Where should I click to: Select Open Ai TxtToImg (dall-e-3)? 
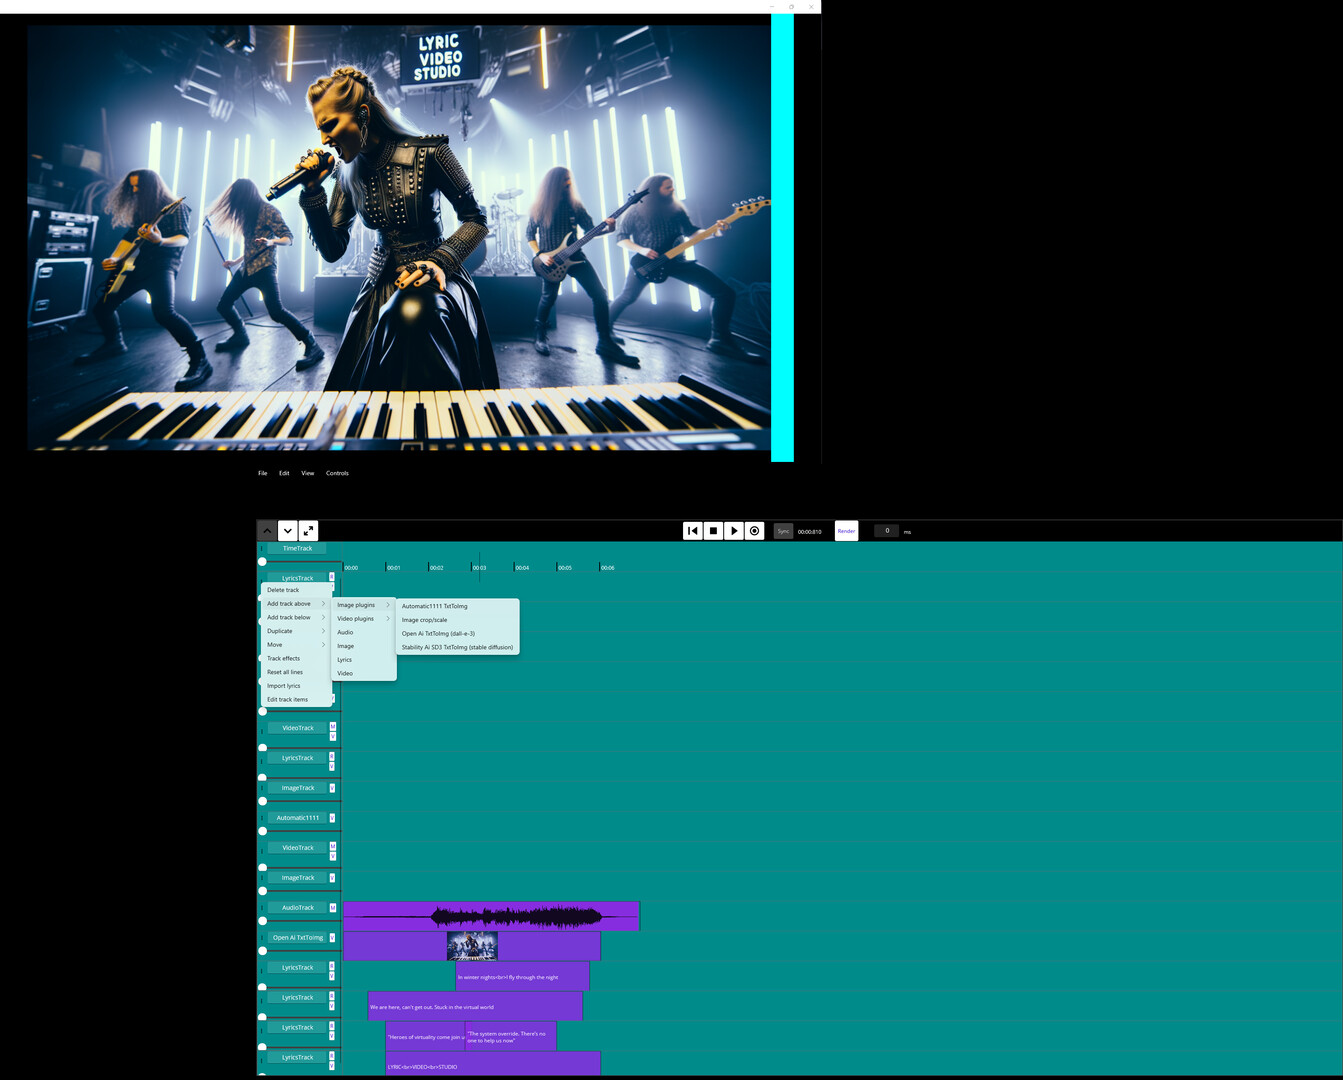458,634
